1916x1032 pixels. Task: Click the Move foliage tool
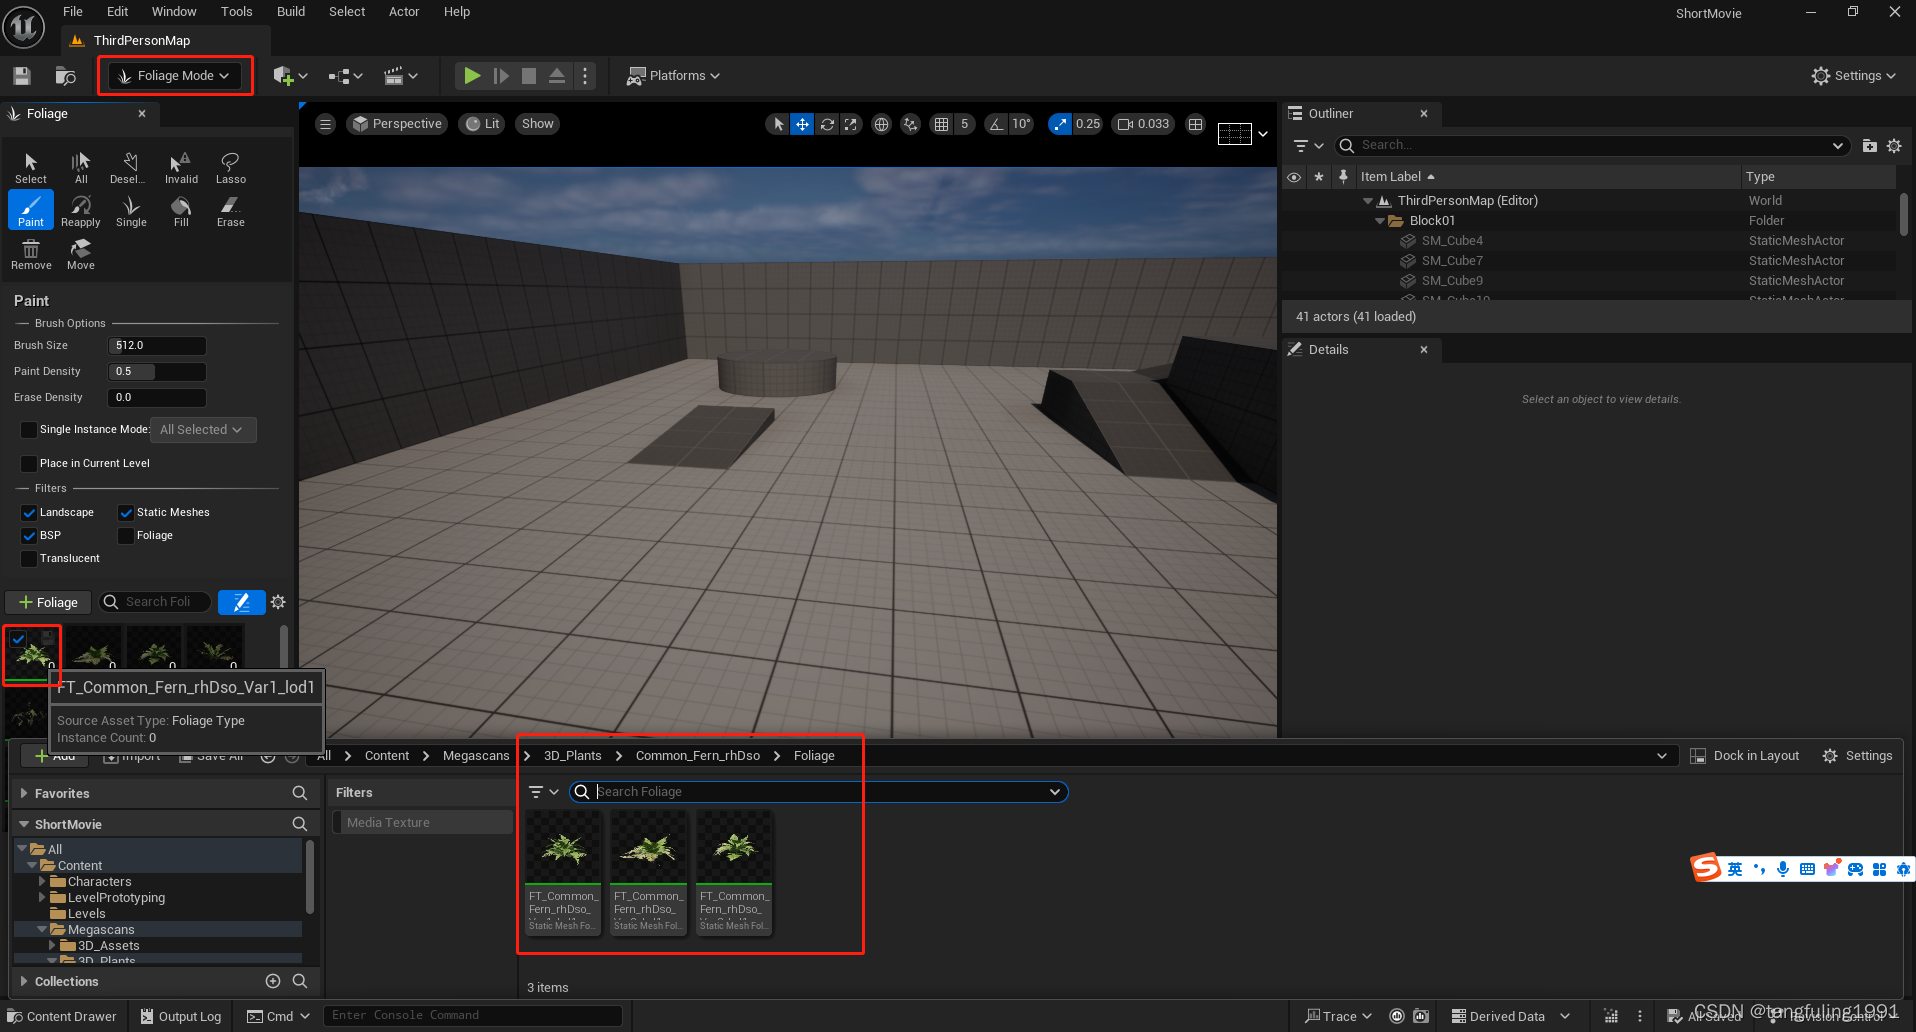pyautogui.click(x=81, y=254)
